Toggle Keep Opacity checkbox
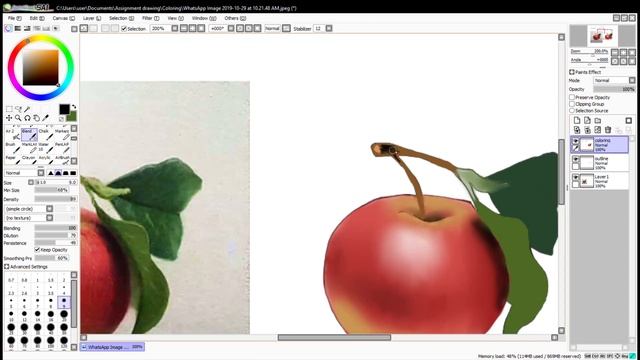 [37, 249]
